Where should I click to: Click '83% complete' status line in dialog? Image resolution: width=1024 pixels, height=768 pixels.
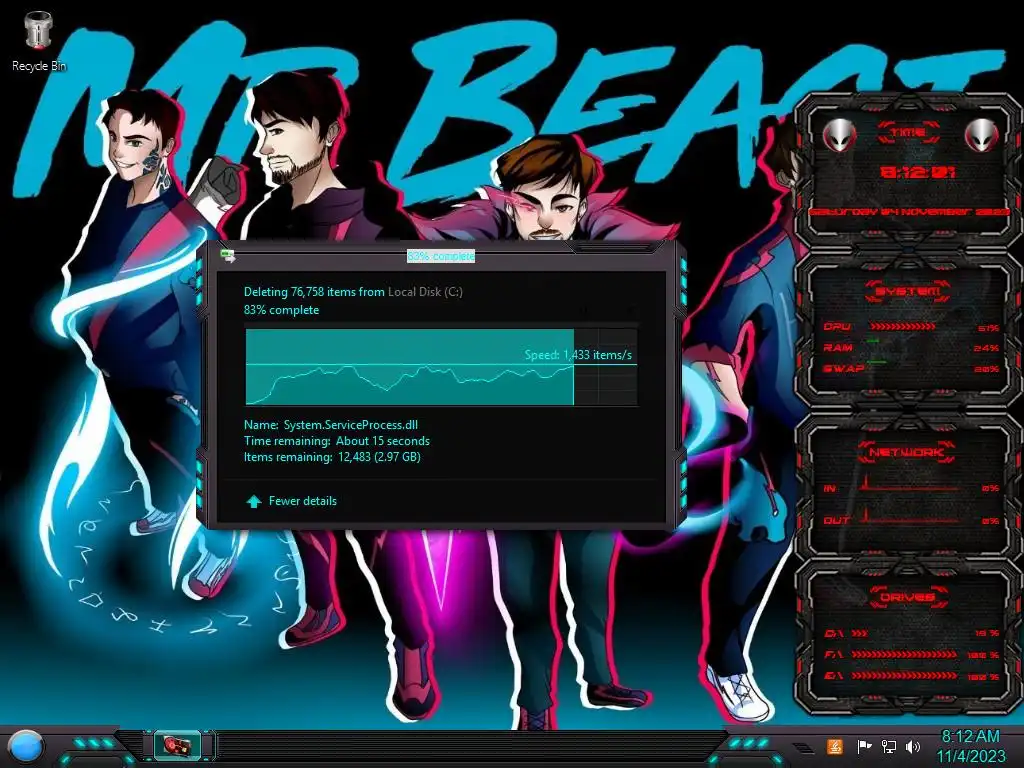pos(281,310)
